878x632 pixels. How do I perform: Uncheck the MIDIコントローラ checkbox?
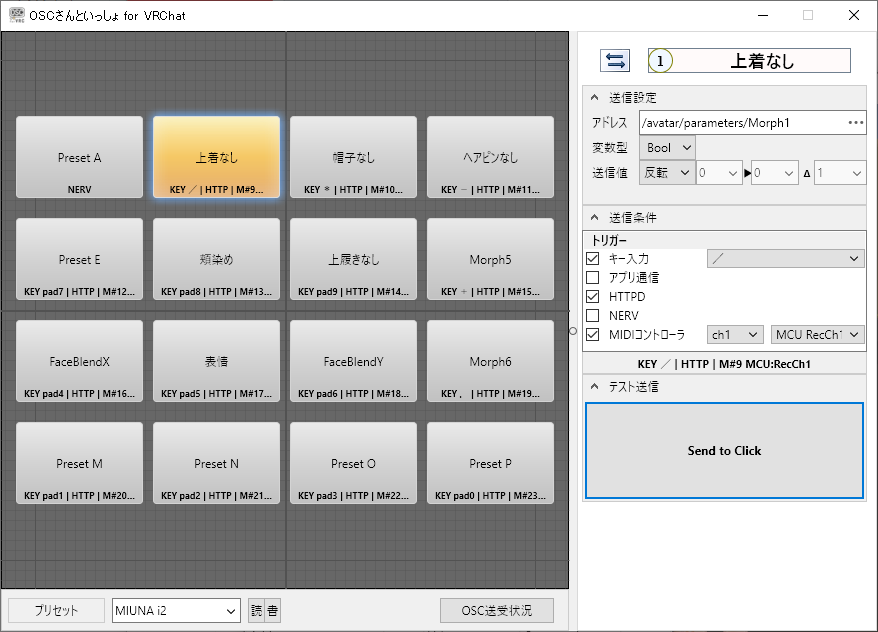tap(592, 334)
